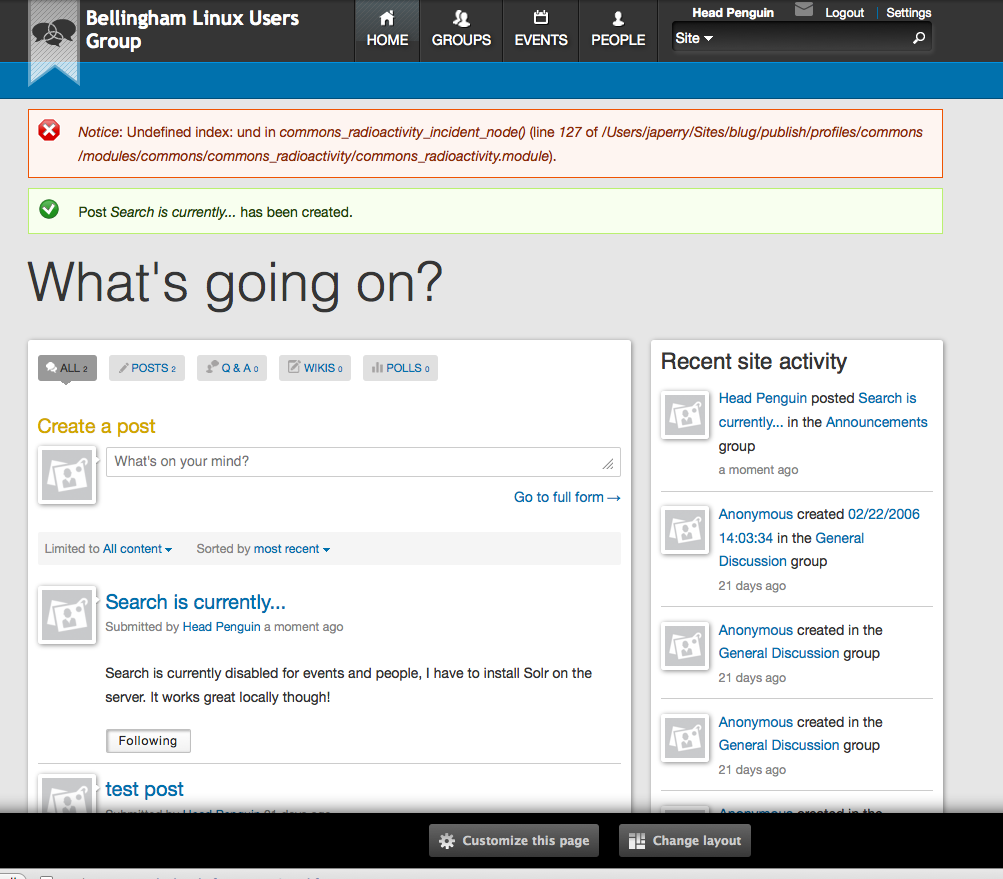Click the search magnifier icon

[920, 36]
